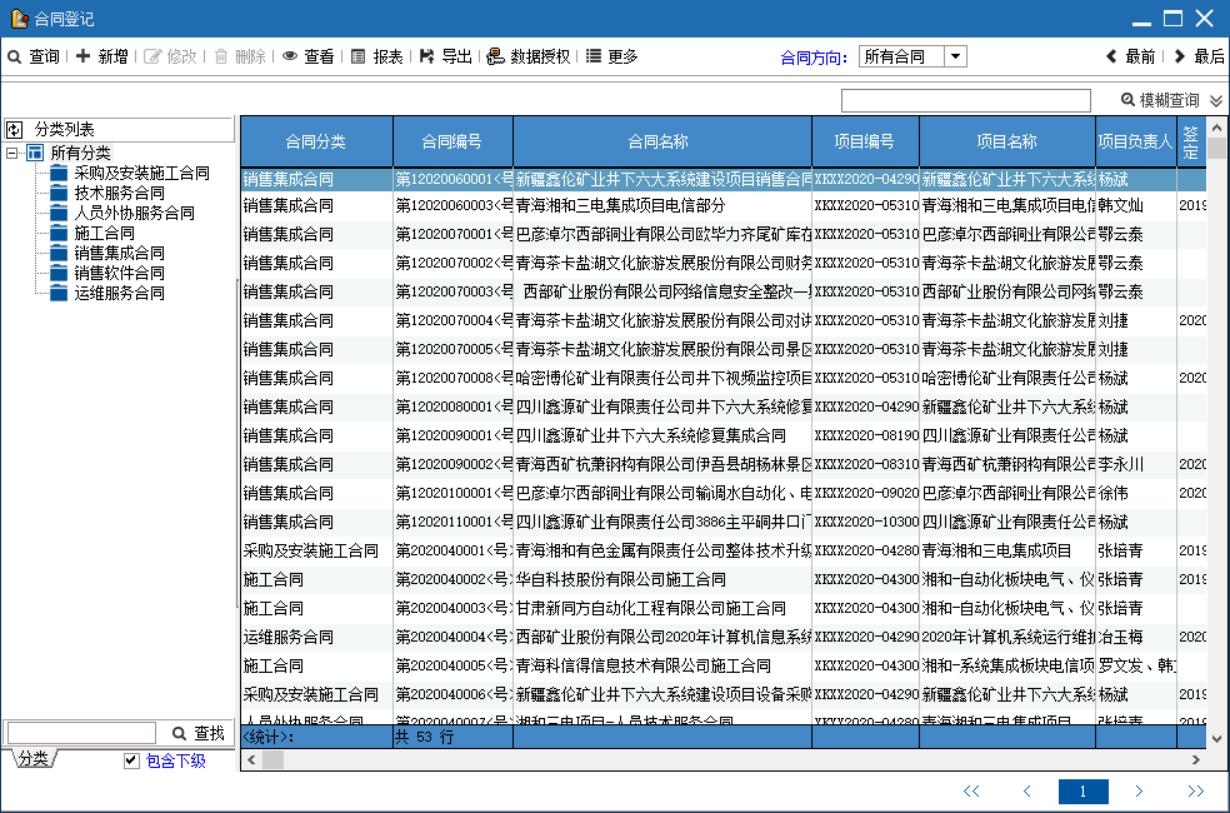The height and width of the screenshot is (813, 1230).
Task: Click the 模糊查询 magnifier icon
Action: [x=1128, y=100]
